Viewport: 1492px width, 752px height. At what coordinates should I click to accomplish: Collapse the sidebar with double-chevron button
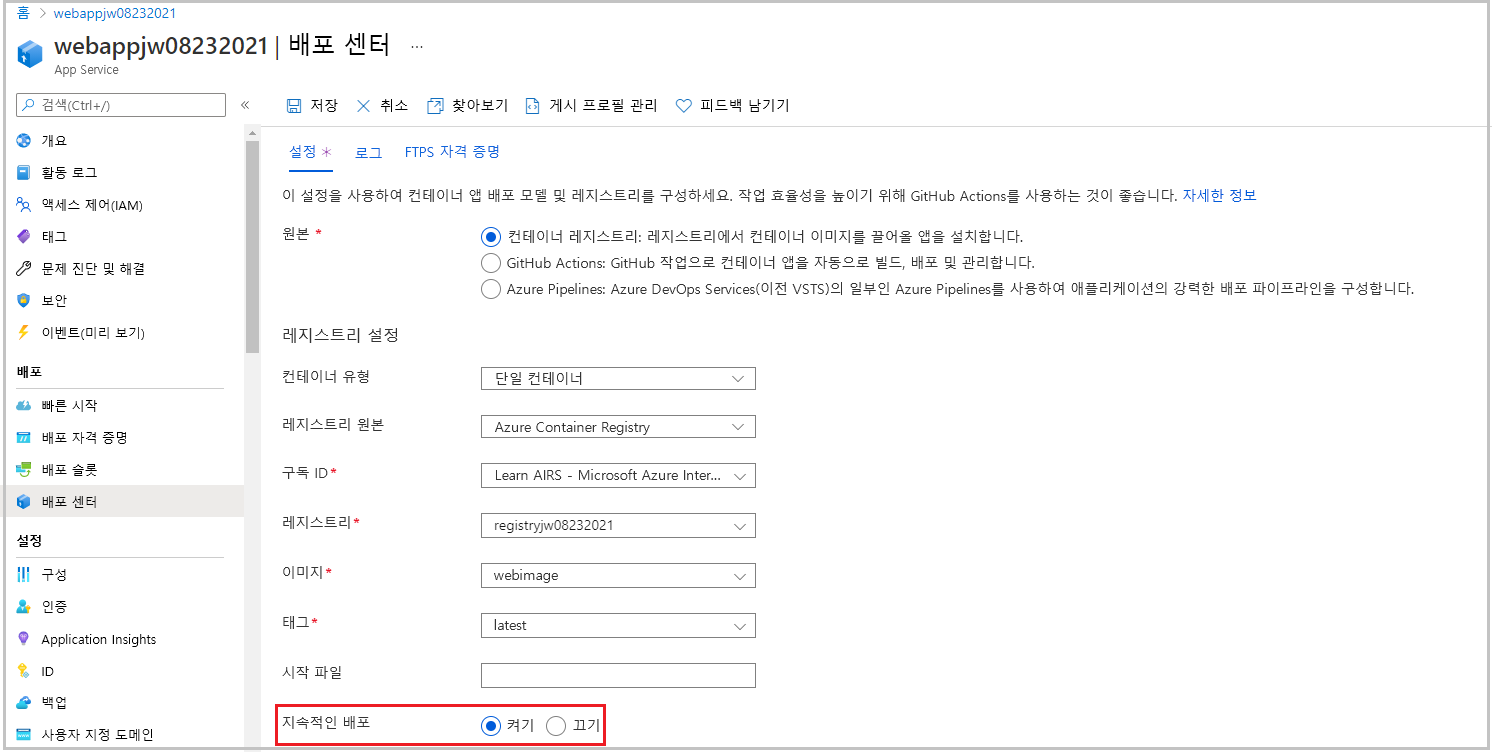coord(245,105)
